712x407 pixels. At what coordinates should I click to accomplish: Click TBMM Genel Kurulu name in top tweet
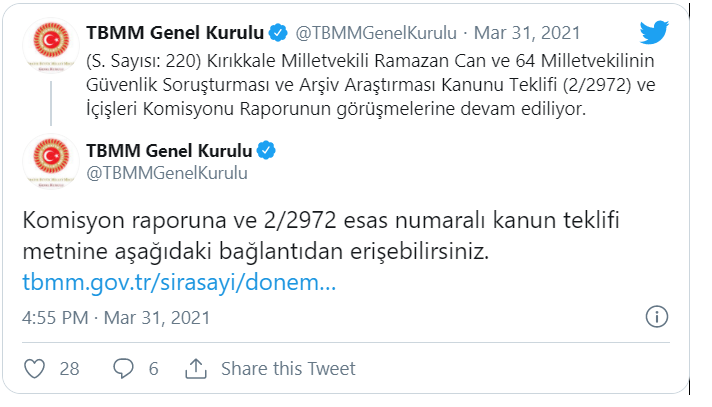tap(175, 33)
